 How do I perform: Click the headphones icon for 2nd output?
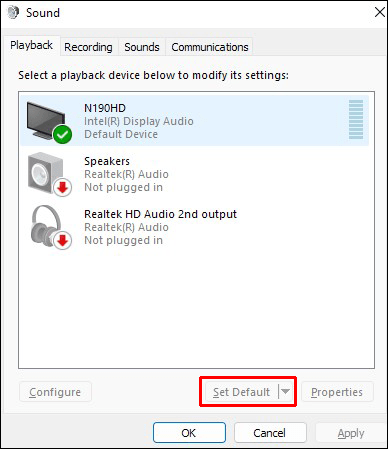click(46, 226)
